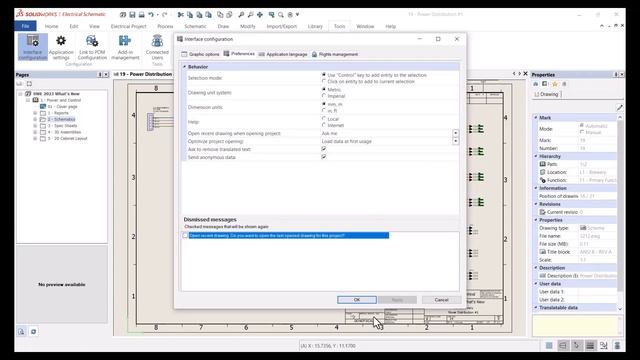This screenshot has width=640, height=360.
Task: Select 'Click on entity to add' option
Action: coord(324,82)
